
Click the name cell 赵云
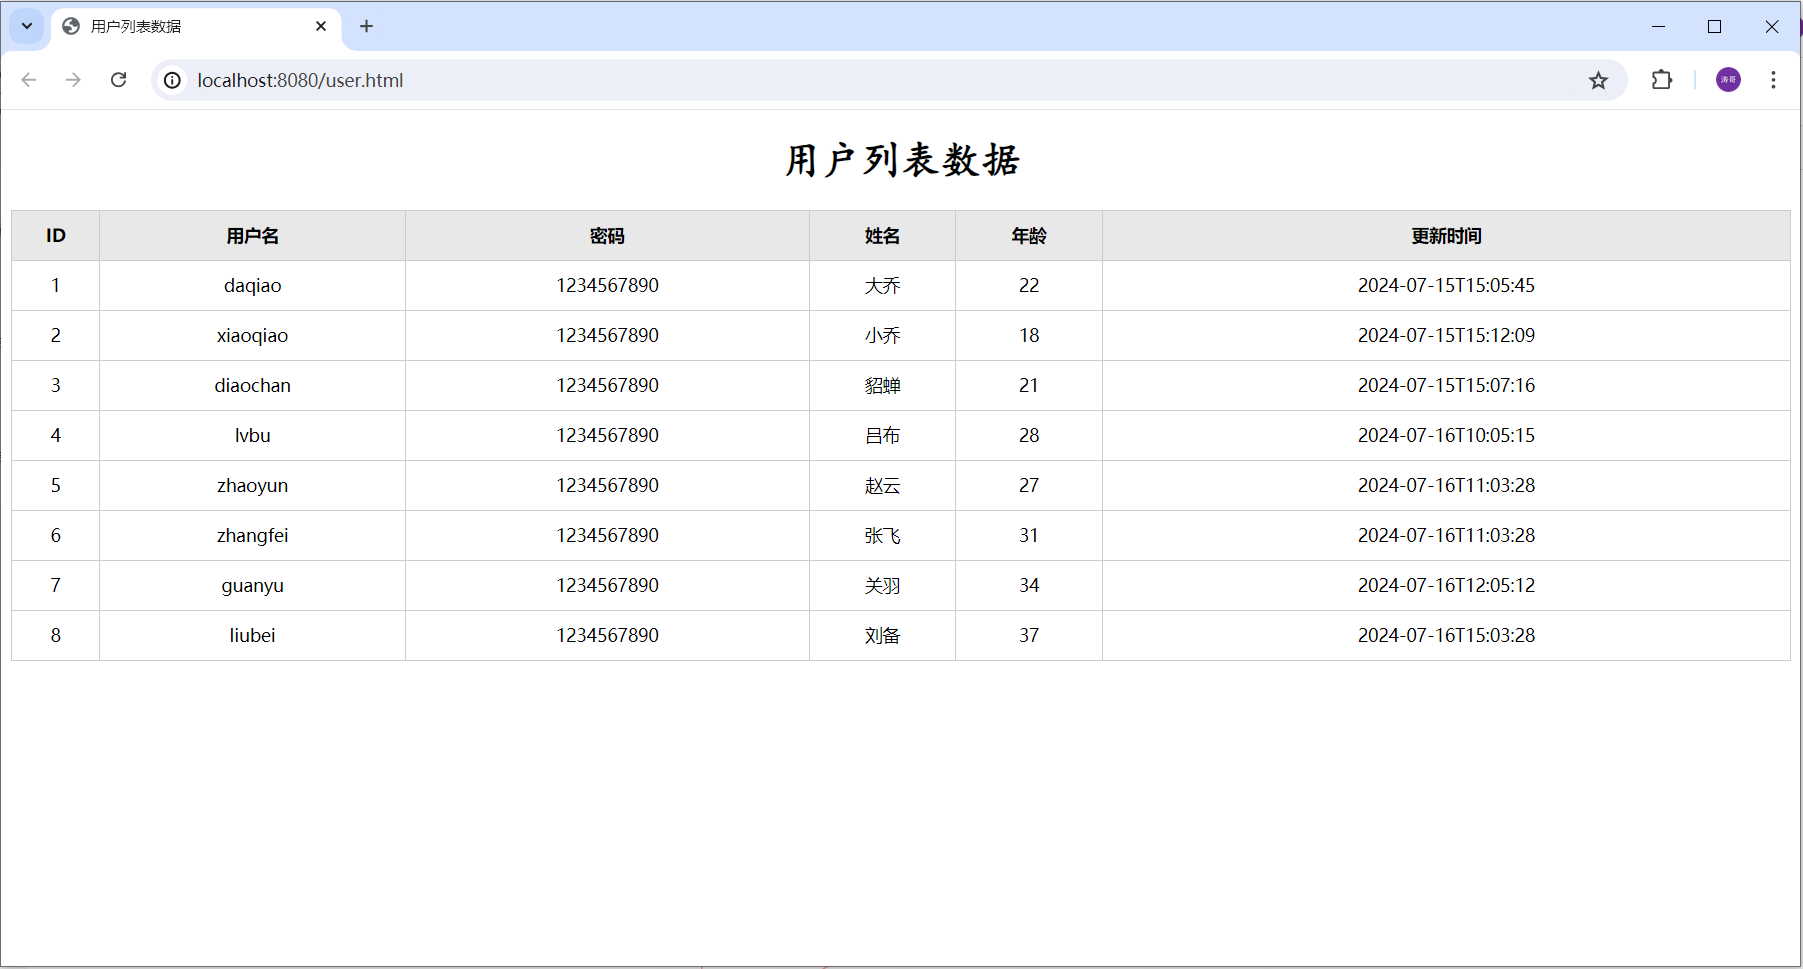click(x=883, y=486)
